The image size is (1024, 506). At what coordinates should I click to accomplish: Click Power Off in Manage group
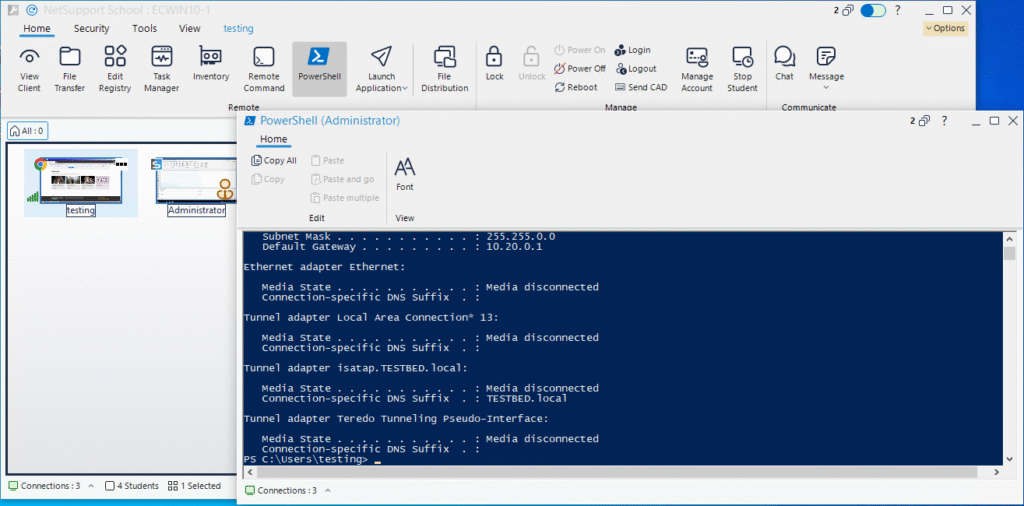tap(580, 69)
